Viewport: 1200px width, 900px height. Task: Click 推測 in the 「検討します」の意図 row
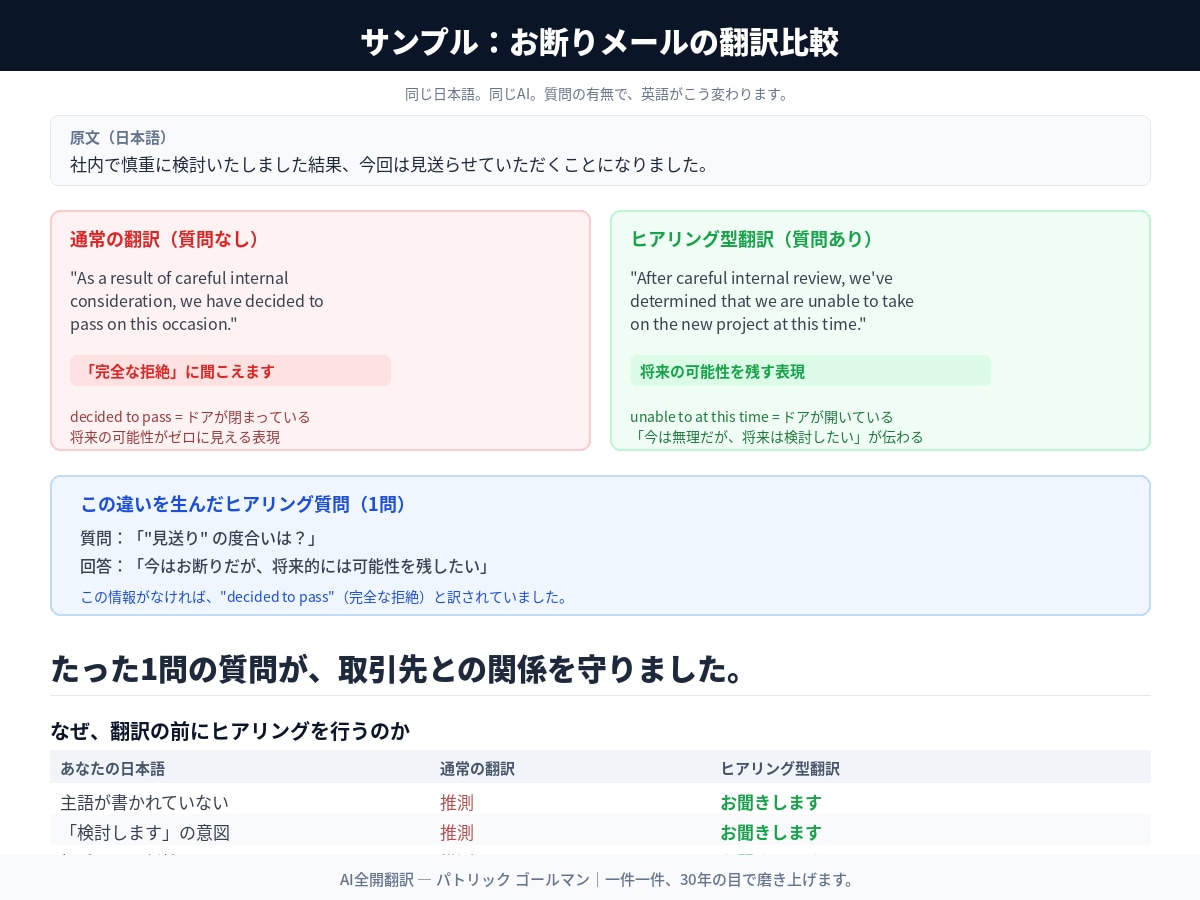click(x=457, y=832)
